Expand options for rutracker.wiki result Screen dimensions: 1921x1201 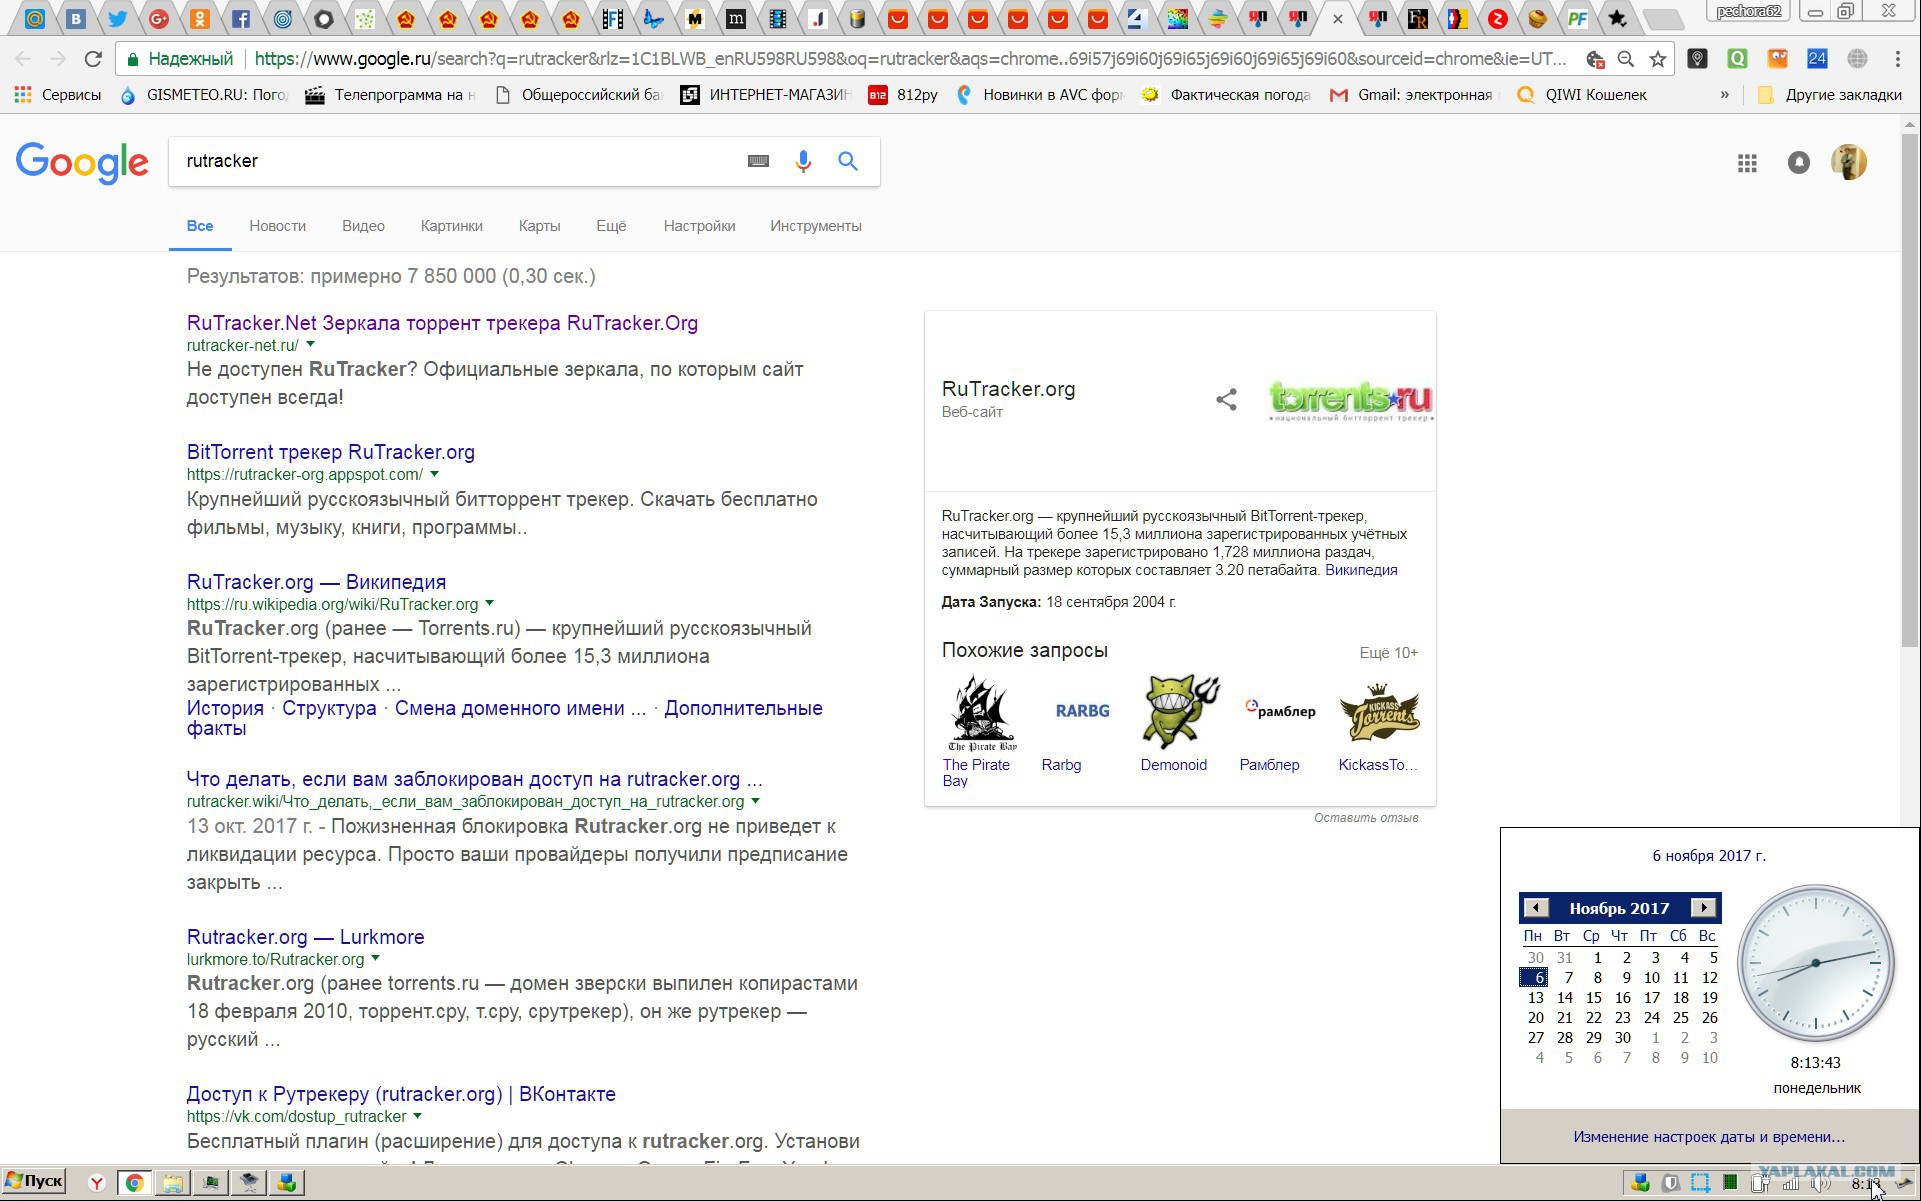click(x=755, y=800)
